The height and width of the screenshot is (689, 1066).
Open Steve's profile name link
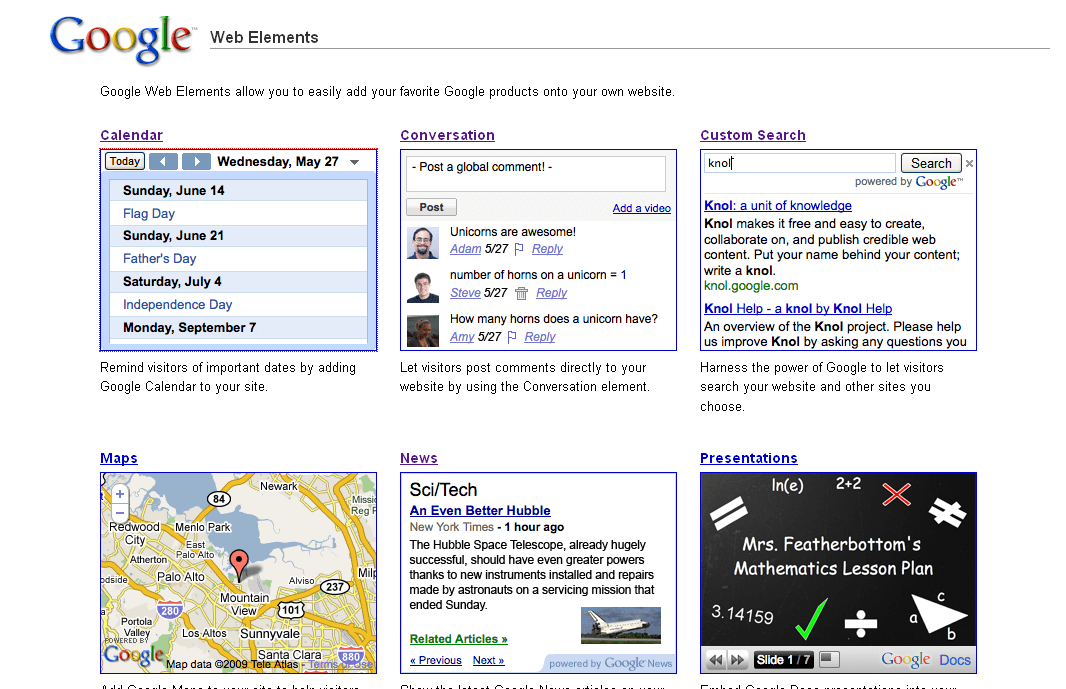(x=465, y=292)
